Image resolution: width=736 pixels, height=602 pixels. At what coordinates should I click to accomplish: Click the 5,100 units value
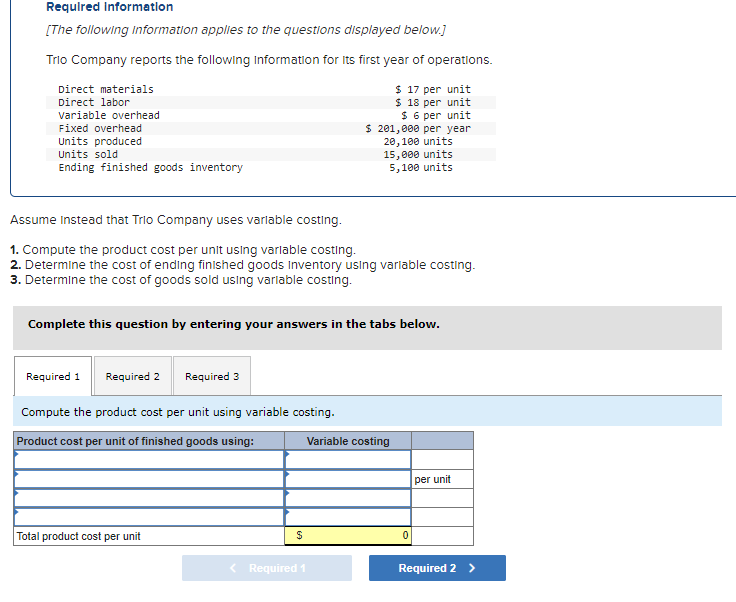(421, 168)
